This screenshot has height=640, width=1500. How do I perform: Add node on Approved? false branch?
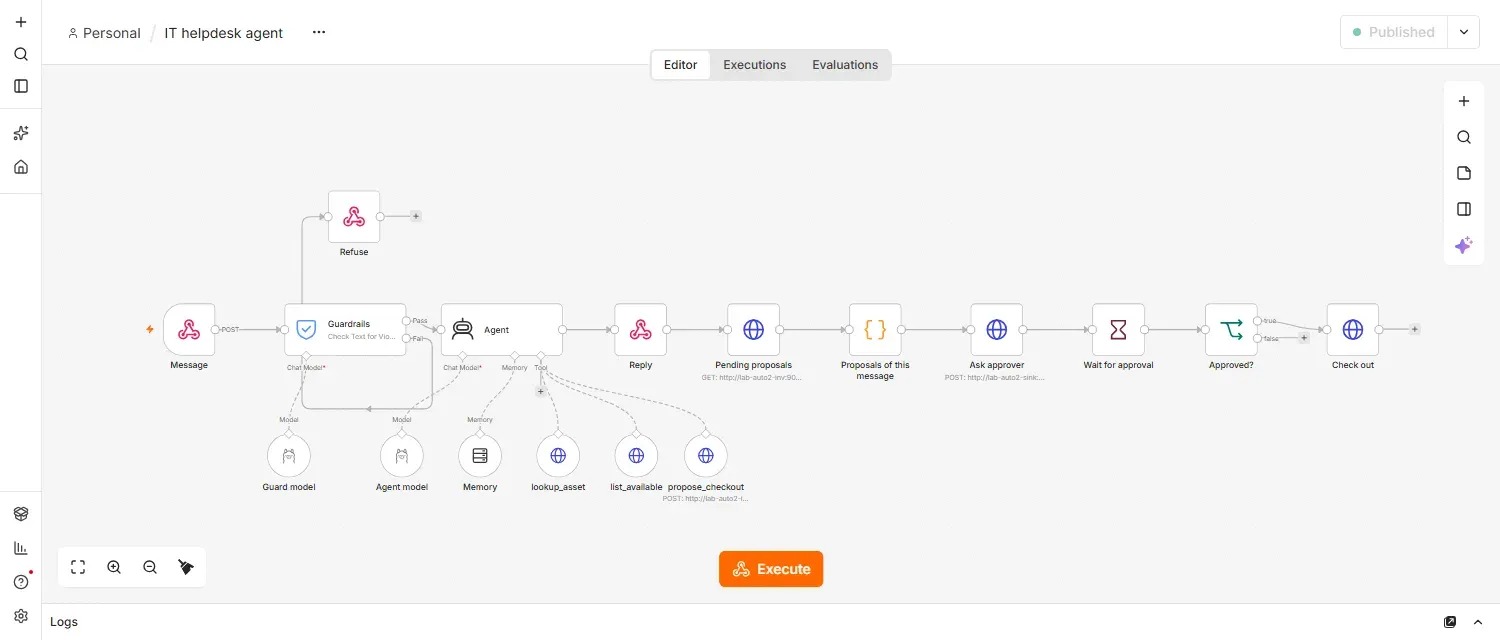(1304, 338)
